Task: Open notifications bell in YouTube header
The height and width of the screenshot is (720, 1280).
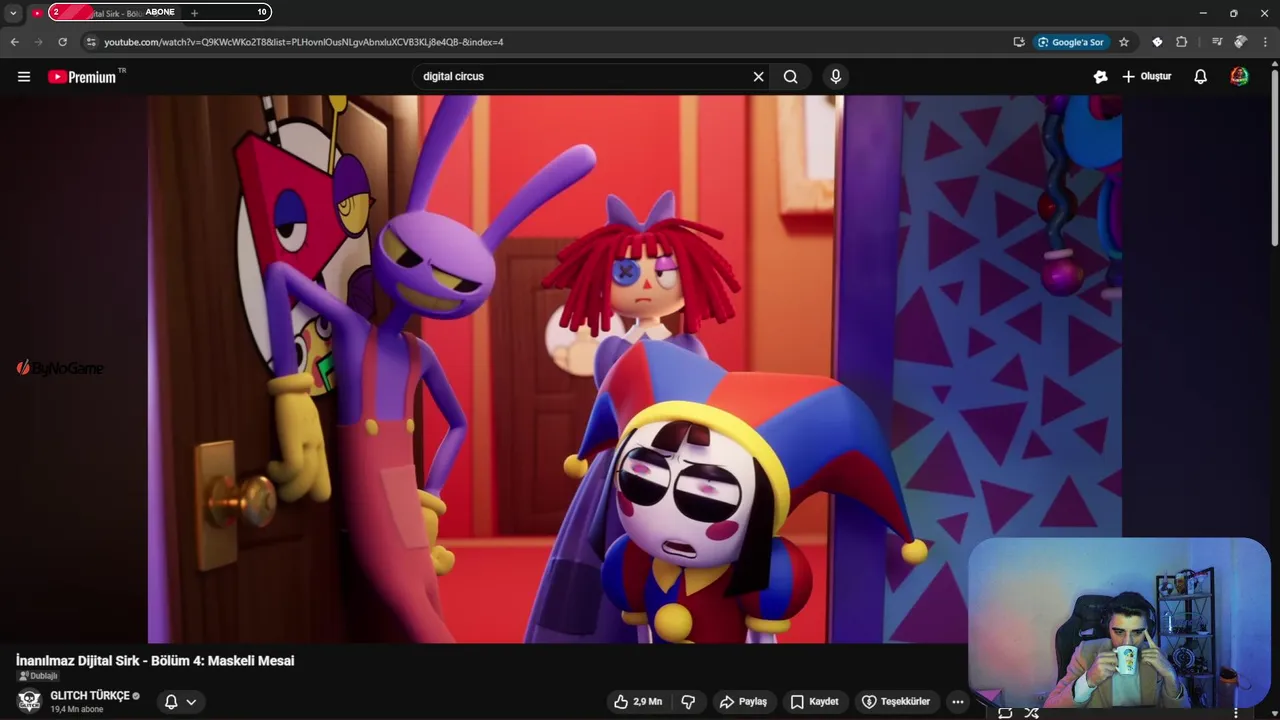Action: click(1201, 77)
